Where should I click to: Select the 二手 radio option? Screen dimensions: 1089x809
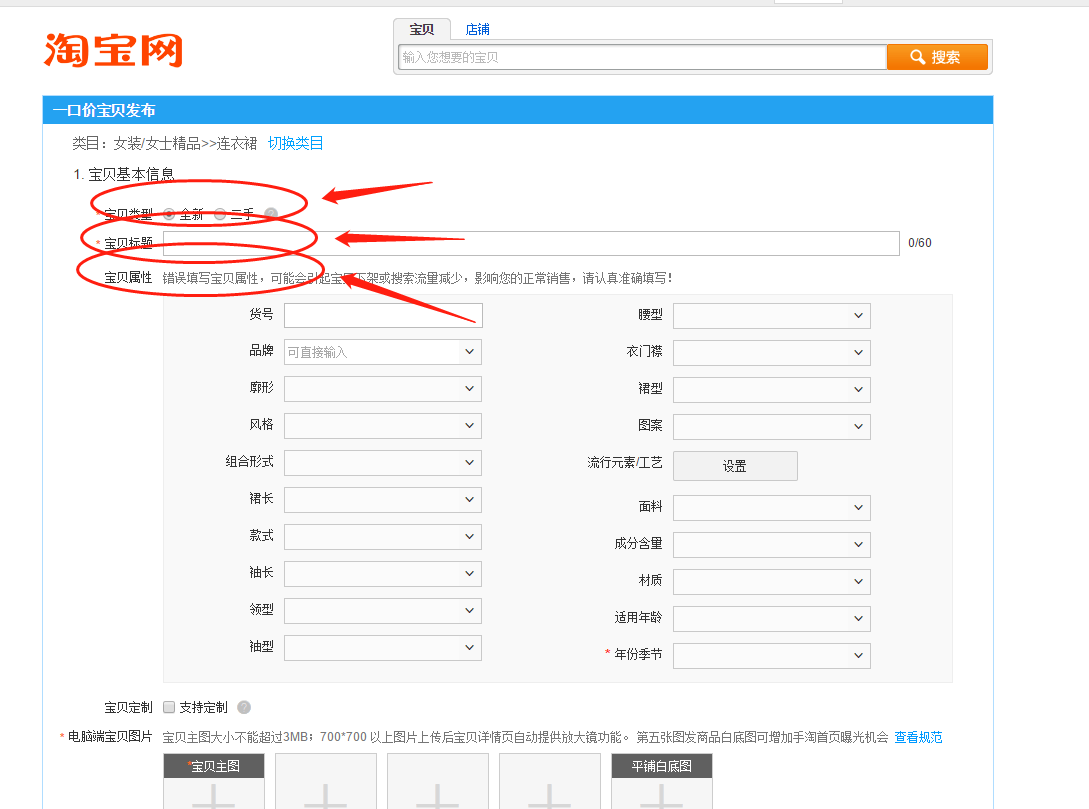coord(220,213)
